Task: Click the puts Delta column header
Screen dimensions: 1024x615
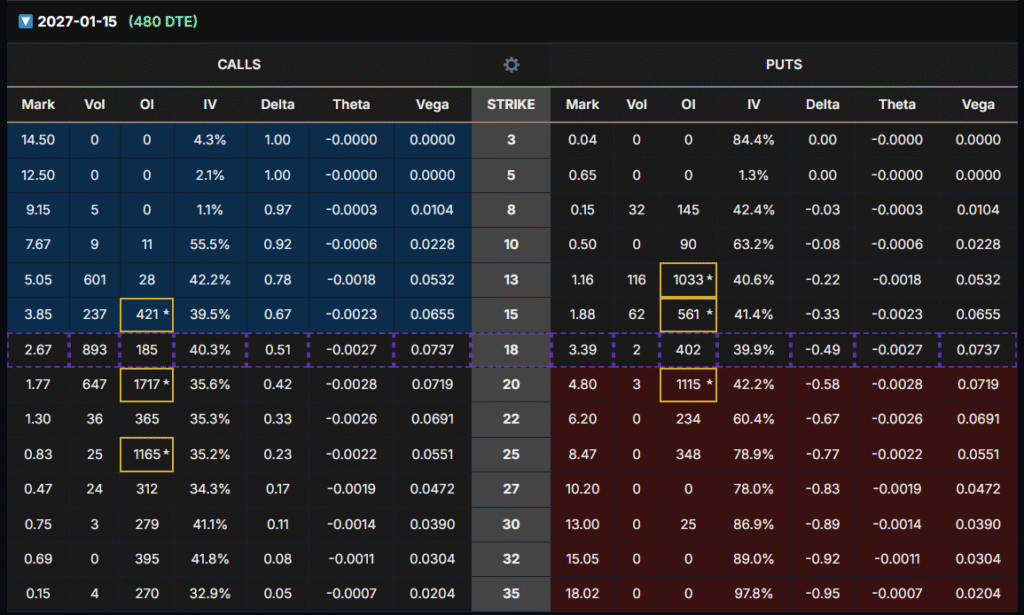Action: coord(822,104)
